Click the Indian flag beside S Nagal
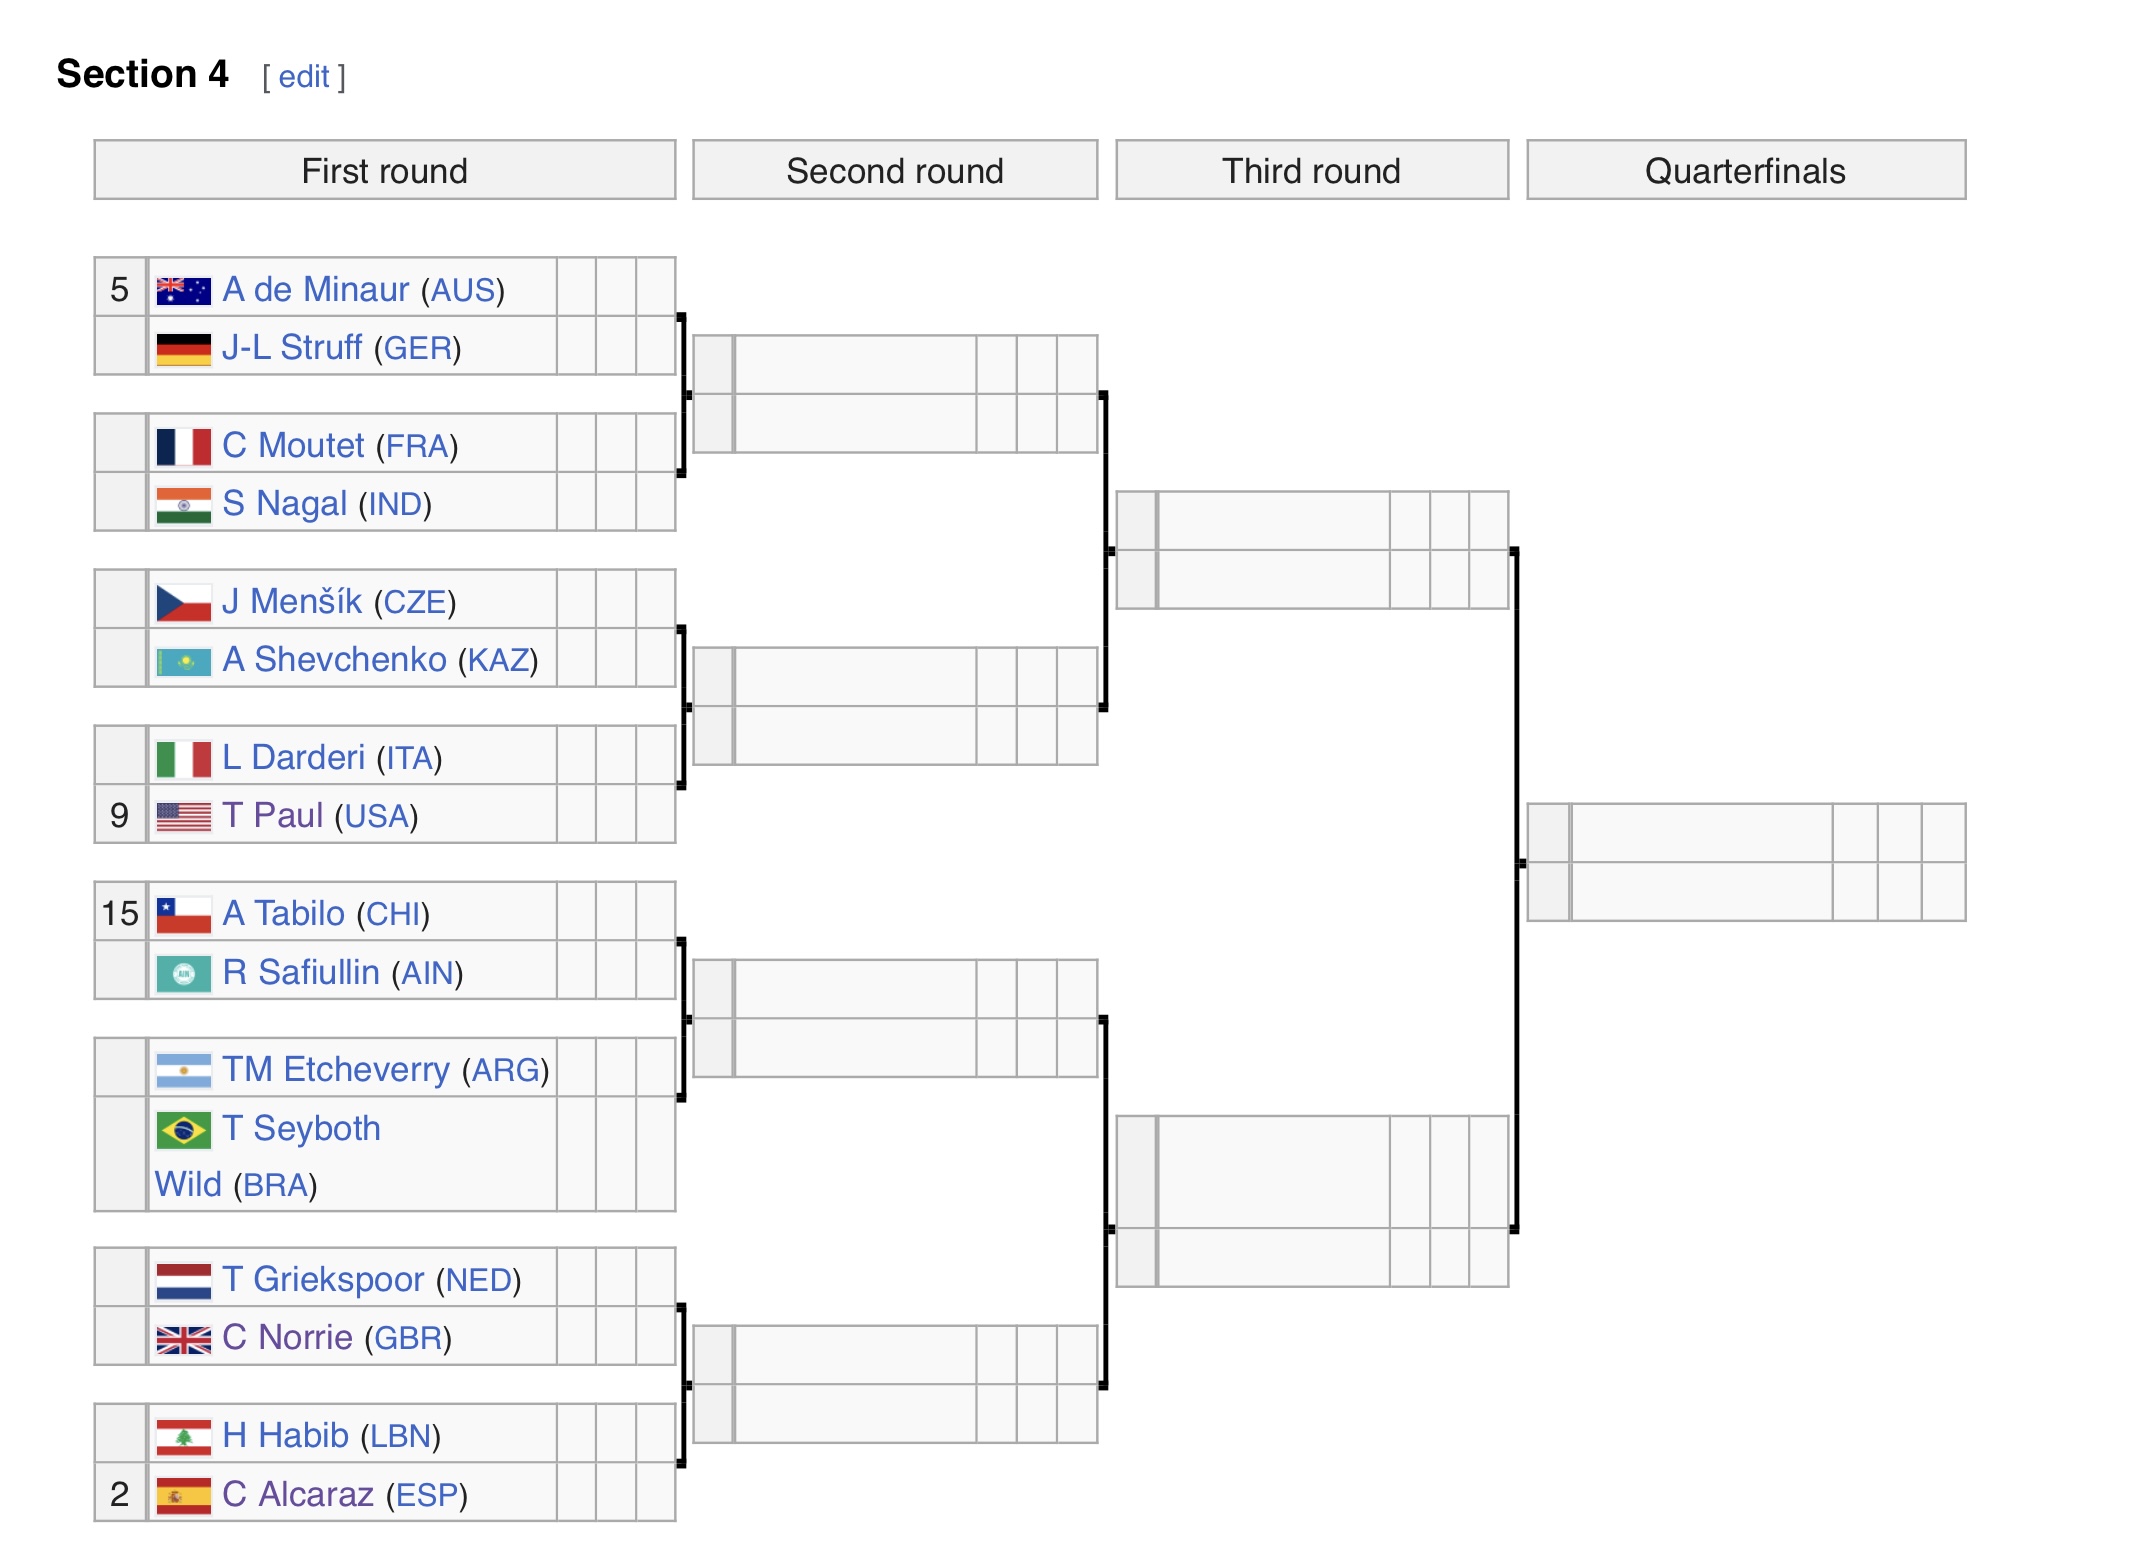Viewport: 2144px width, 1567px height. (183, 505)
